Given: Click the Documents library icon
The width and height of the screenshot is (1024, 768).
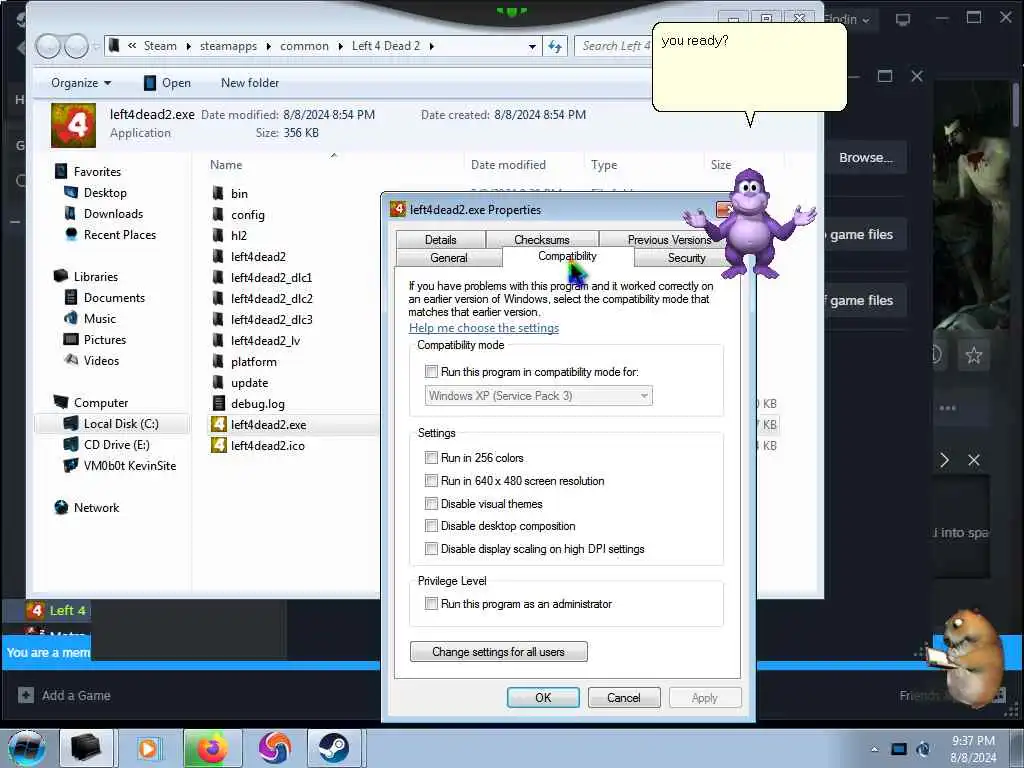Looking at the screenshot, I should (71, 297).
